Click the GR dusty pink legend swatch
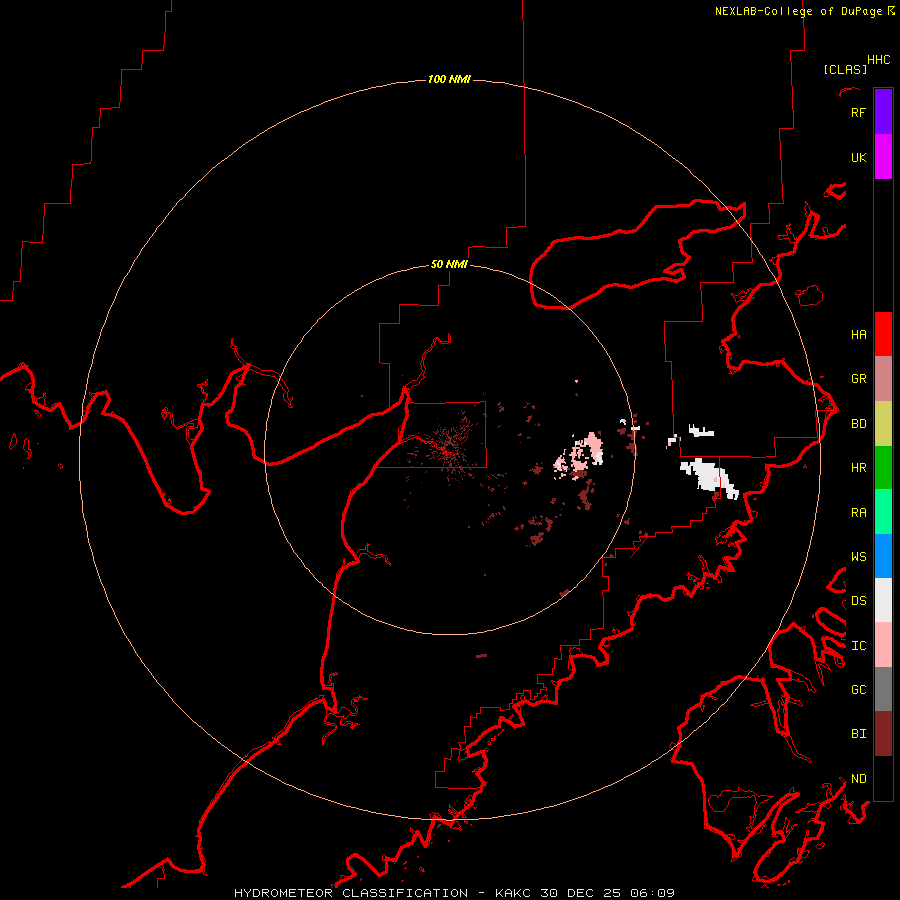This screenshot has width=900, height=900. [x=883, y=379]
